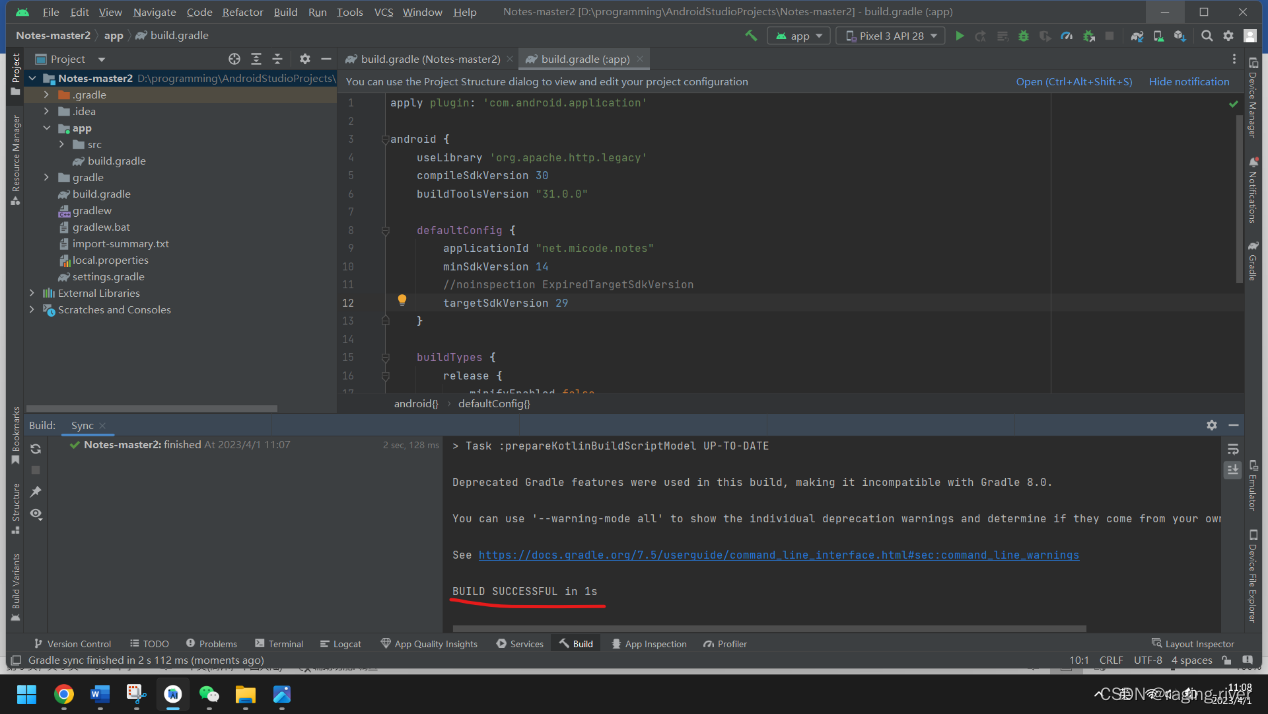Open the Gradle tool window on right edge
Viewport: 1268px width, 714px height.
[1252, 261]
